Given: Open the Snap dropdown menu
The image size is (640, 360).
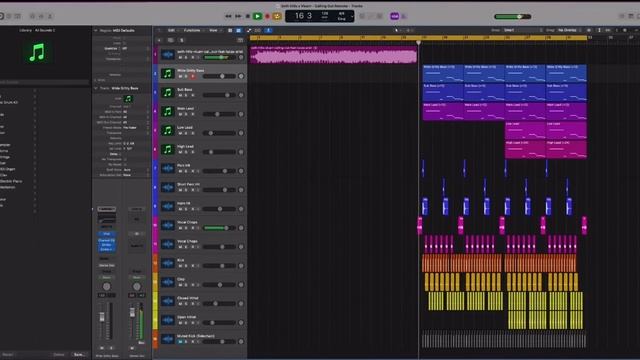Looking at the screenshot, I should point(523,30).
